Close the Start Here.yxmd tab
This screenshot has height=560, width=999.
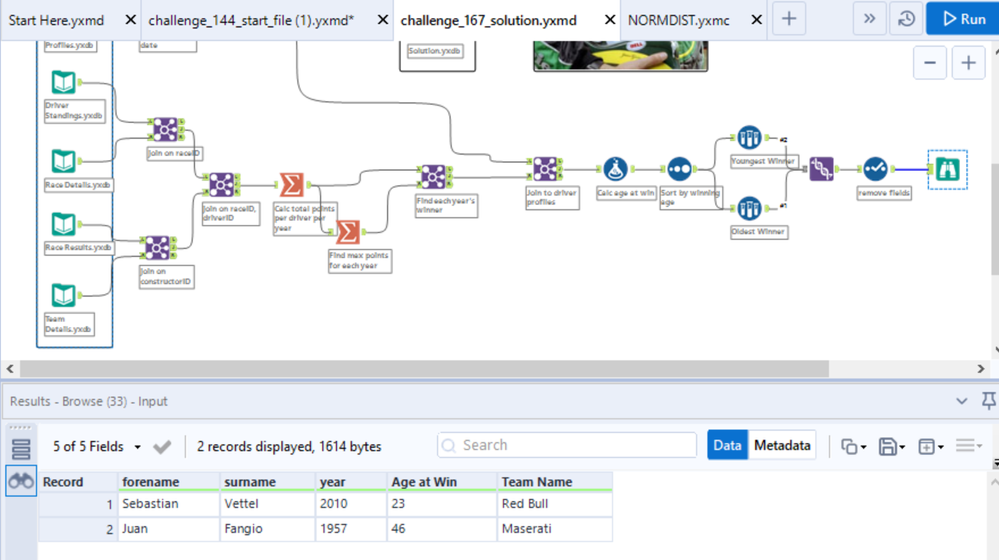coord(130,20)
